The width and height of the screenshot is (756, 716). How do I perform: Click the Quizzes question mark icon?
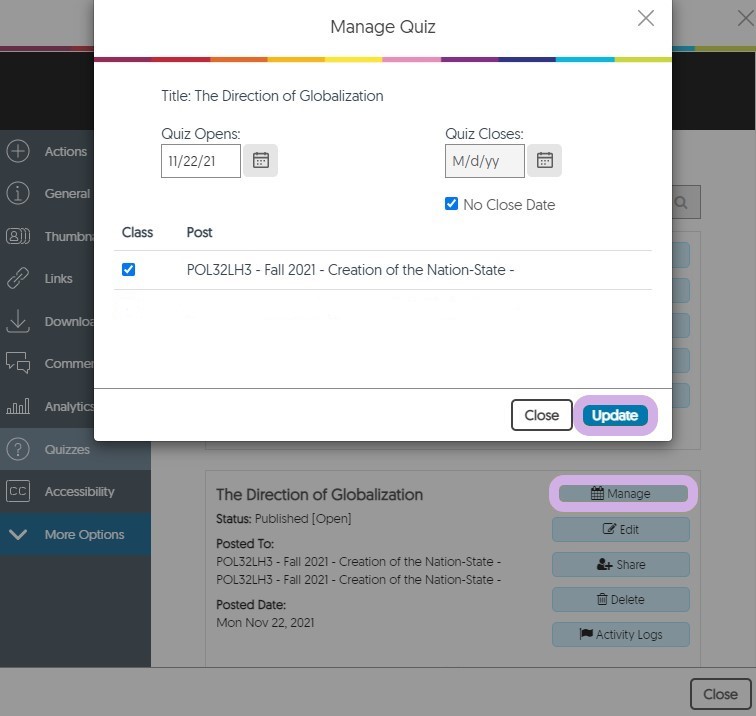pos(18,449)
